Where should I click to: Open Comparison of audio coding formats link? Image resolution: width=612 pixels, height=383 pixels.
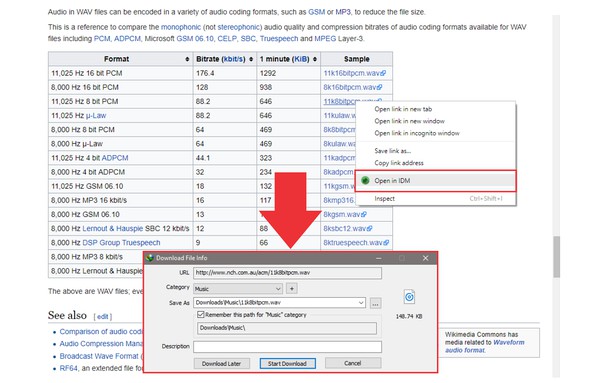point(101,331)
